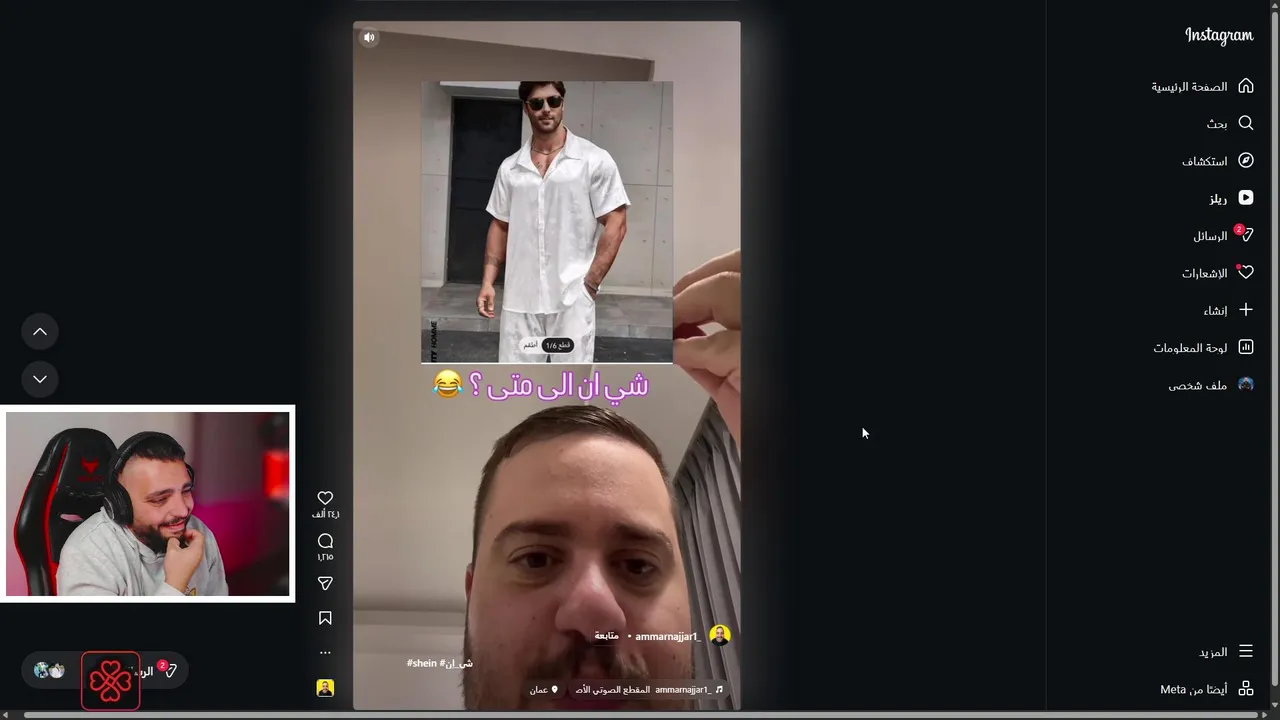This screenshot has width=1280, height=720.
Task: Expand the المزيد menu
Action: coord(1226,651)
